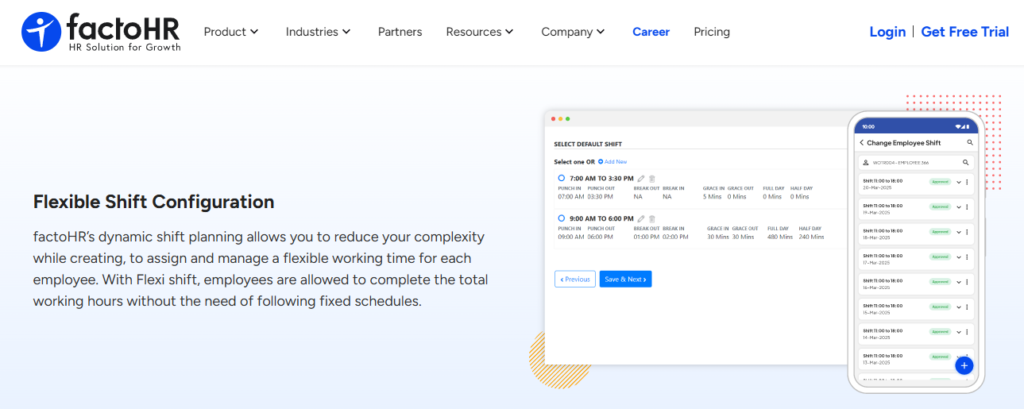Viewport: 1024px width, 409px height.
Task: Click the 480 Mins full day value
Action: [780, 237]
